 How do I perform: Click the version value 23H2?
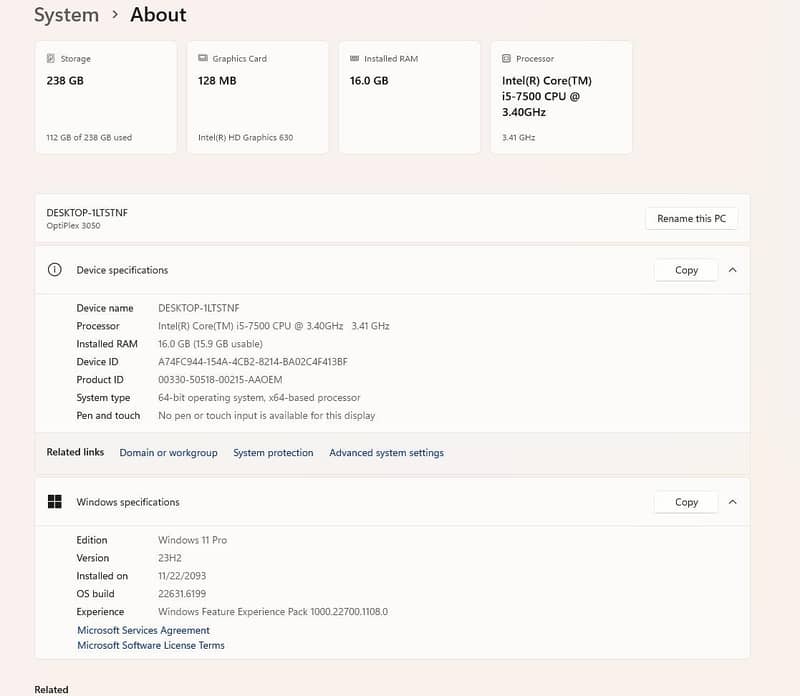pos(169,558)
